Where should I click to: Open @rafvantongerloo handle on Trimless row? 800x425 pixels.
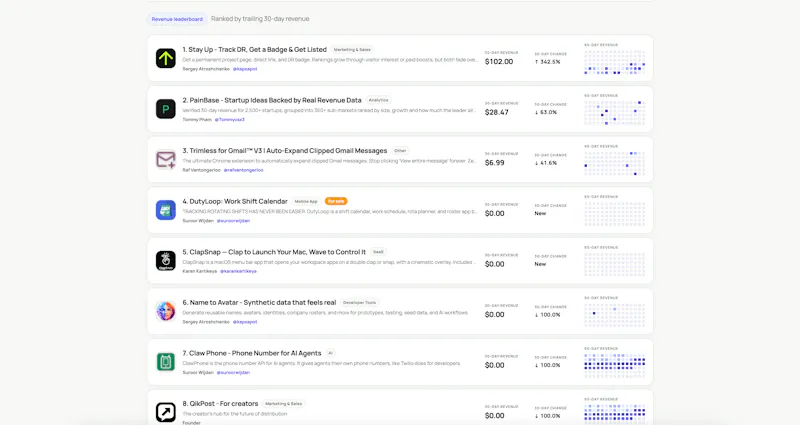click(243, 170)
